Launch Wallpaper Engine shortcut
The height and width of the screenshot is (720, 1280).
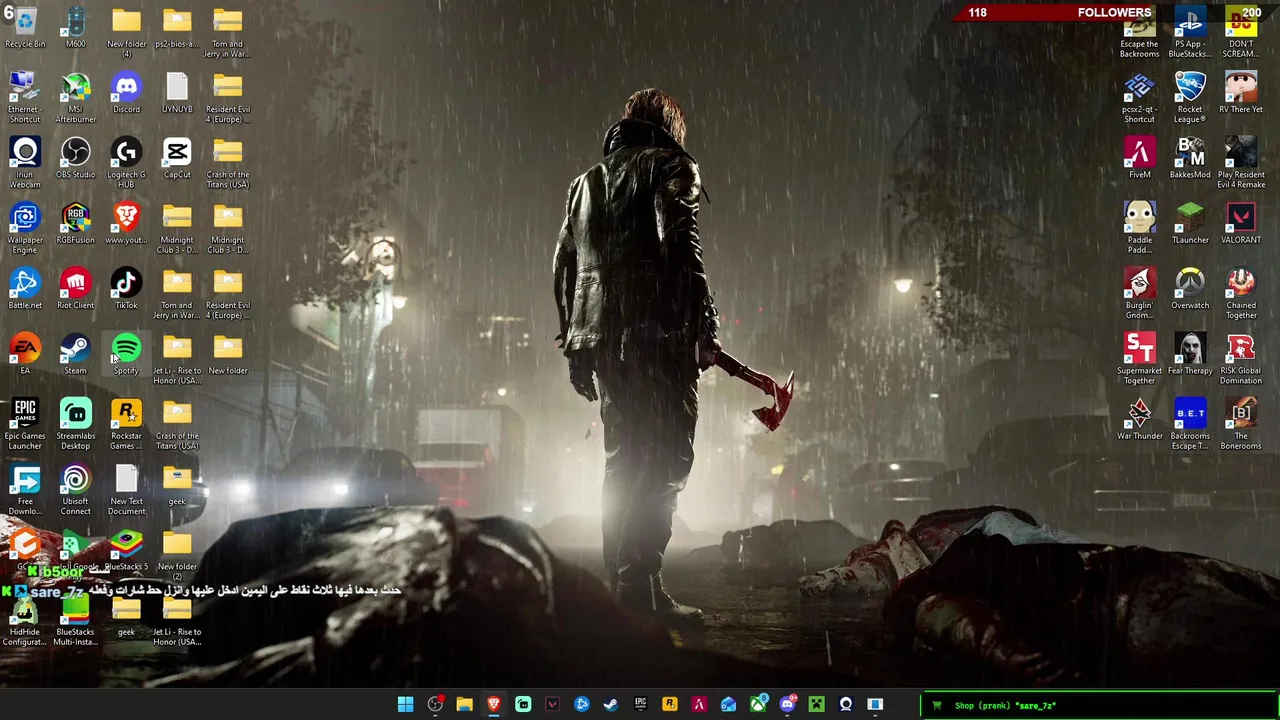[25, 228]
